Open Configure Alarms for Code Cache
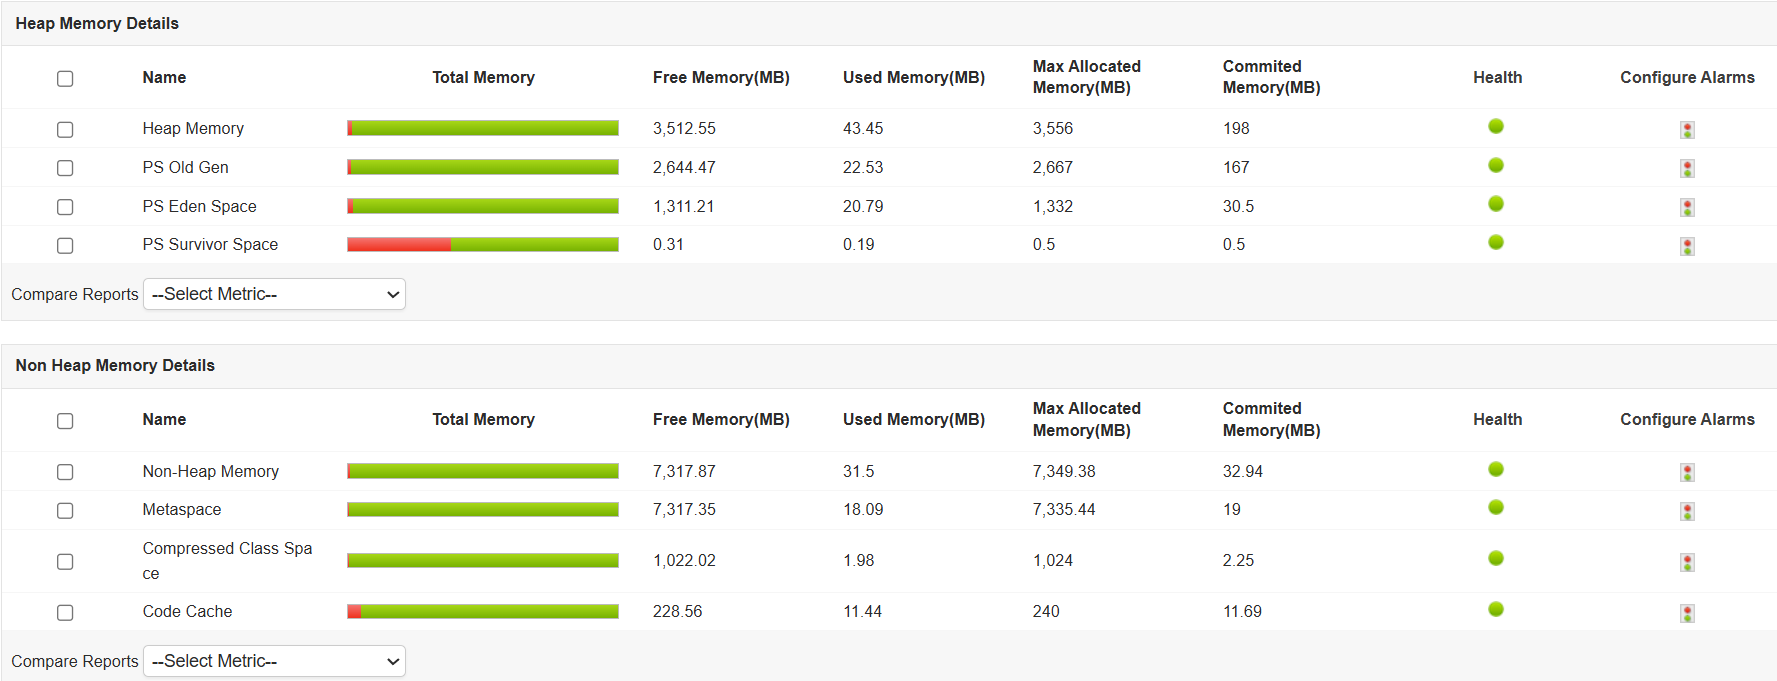 click(x=1687, y=613)
